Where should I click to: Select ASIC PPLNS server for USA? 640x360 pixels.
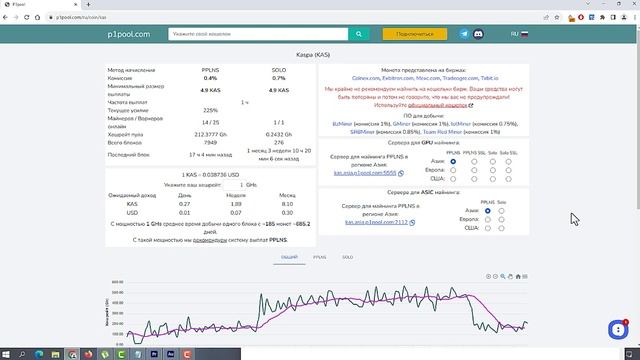[488, 228]
